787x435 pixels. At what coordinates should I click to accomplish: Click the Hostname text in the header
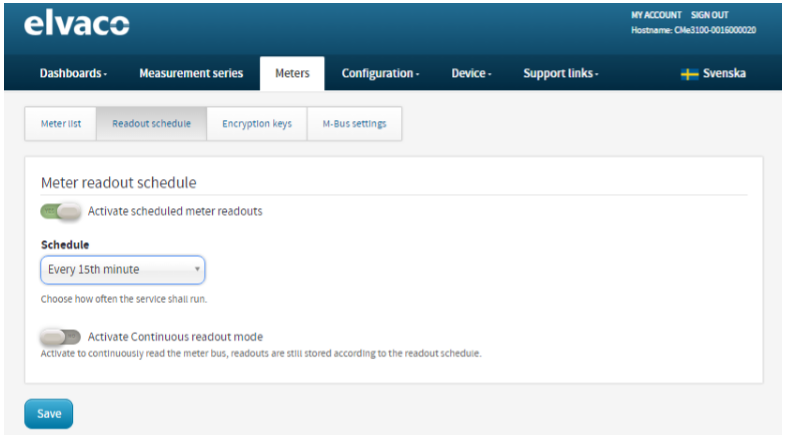coord(694,30)
